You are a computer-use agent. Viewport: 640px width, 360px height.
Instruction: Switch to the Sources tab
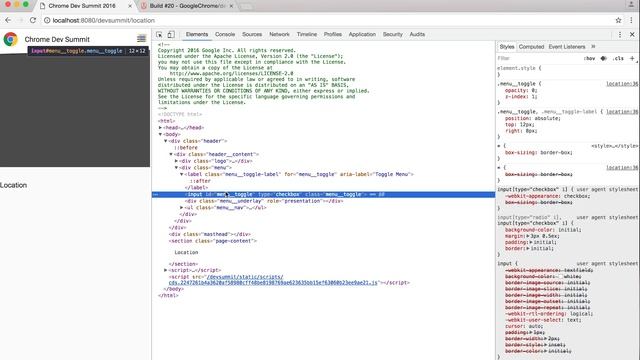pos(252,35)
